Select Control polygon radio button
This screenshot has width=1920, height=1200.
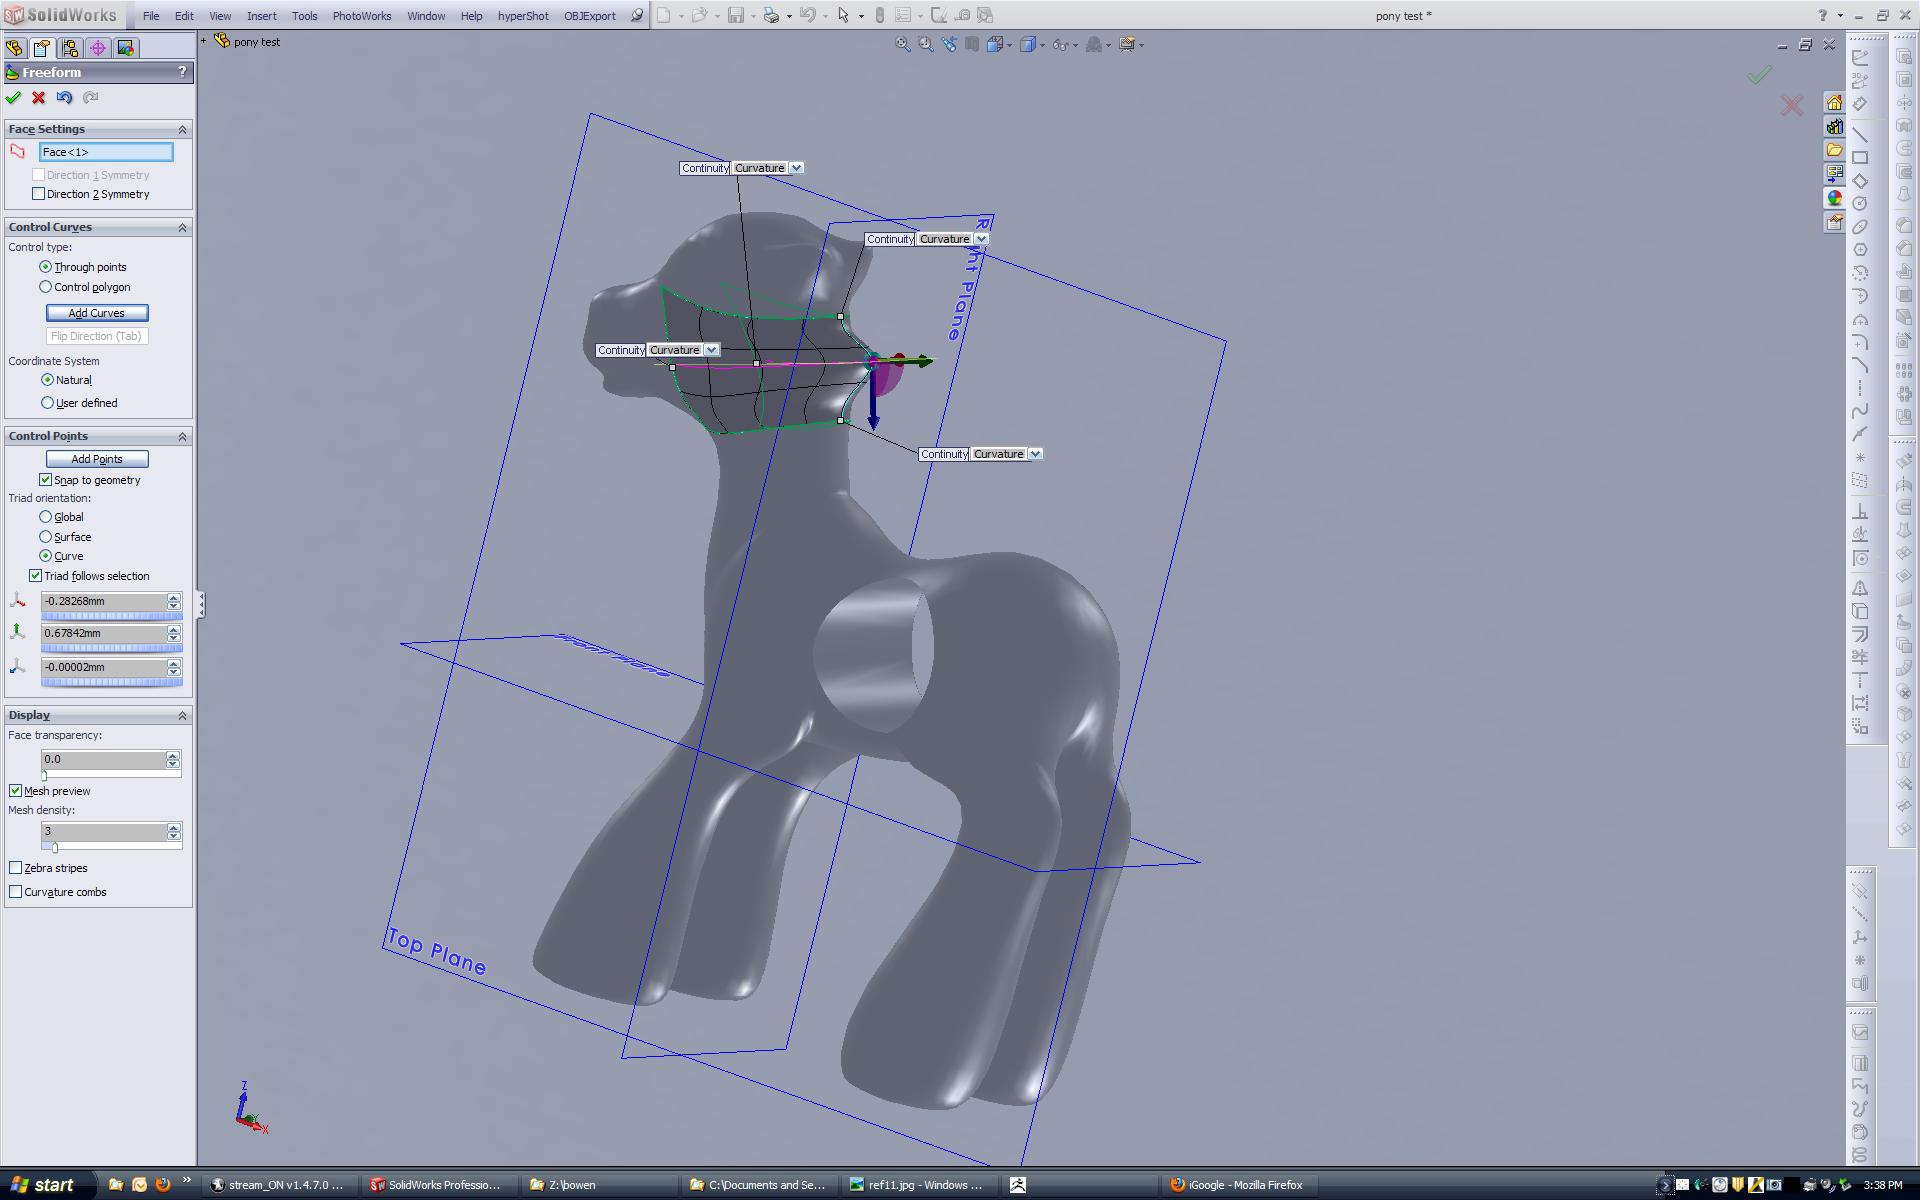point(46,287)
